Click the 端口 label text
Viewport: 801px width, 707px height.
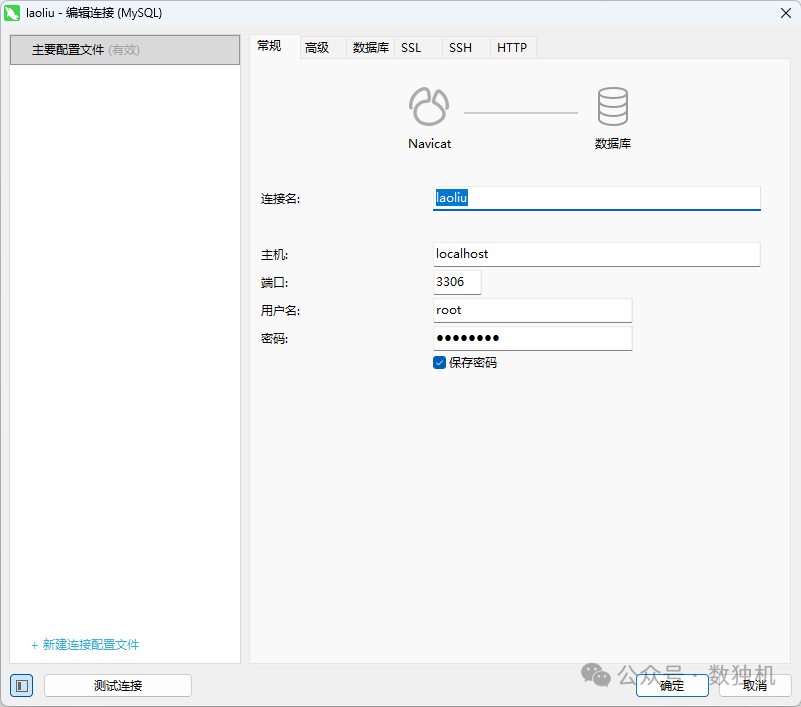pyautogui.click(x=274, y=282)
